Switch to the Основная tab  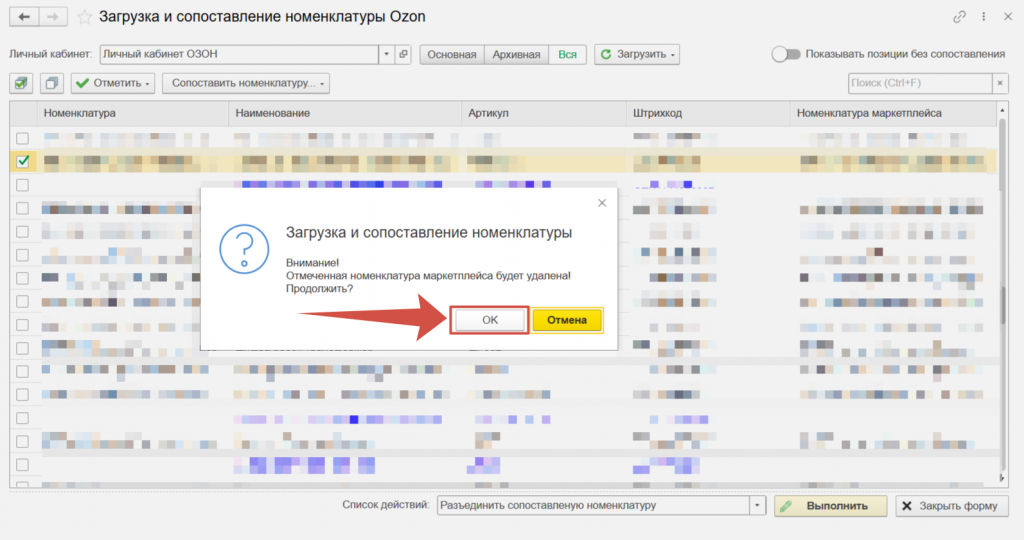click(452, 54)
